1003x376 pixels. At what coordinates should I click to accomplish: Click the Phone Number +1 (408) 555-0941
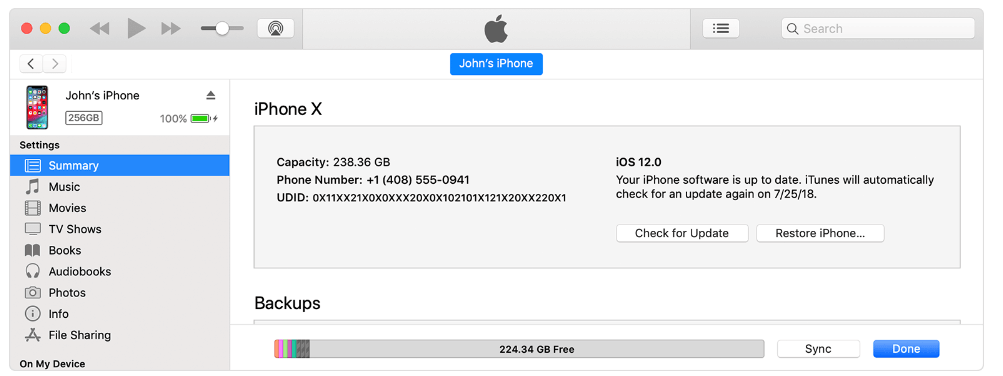pos(373,180)
